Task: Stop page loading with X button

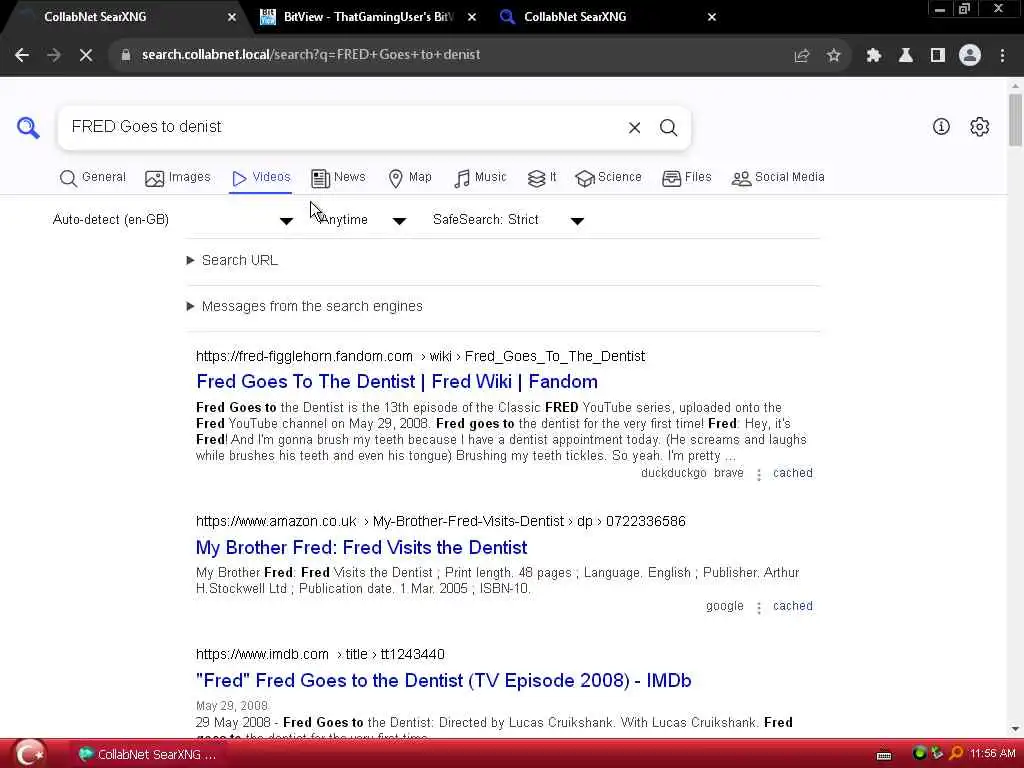Action: (86, 55)
